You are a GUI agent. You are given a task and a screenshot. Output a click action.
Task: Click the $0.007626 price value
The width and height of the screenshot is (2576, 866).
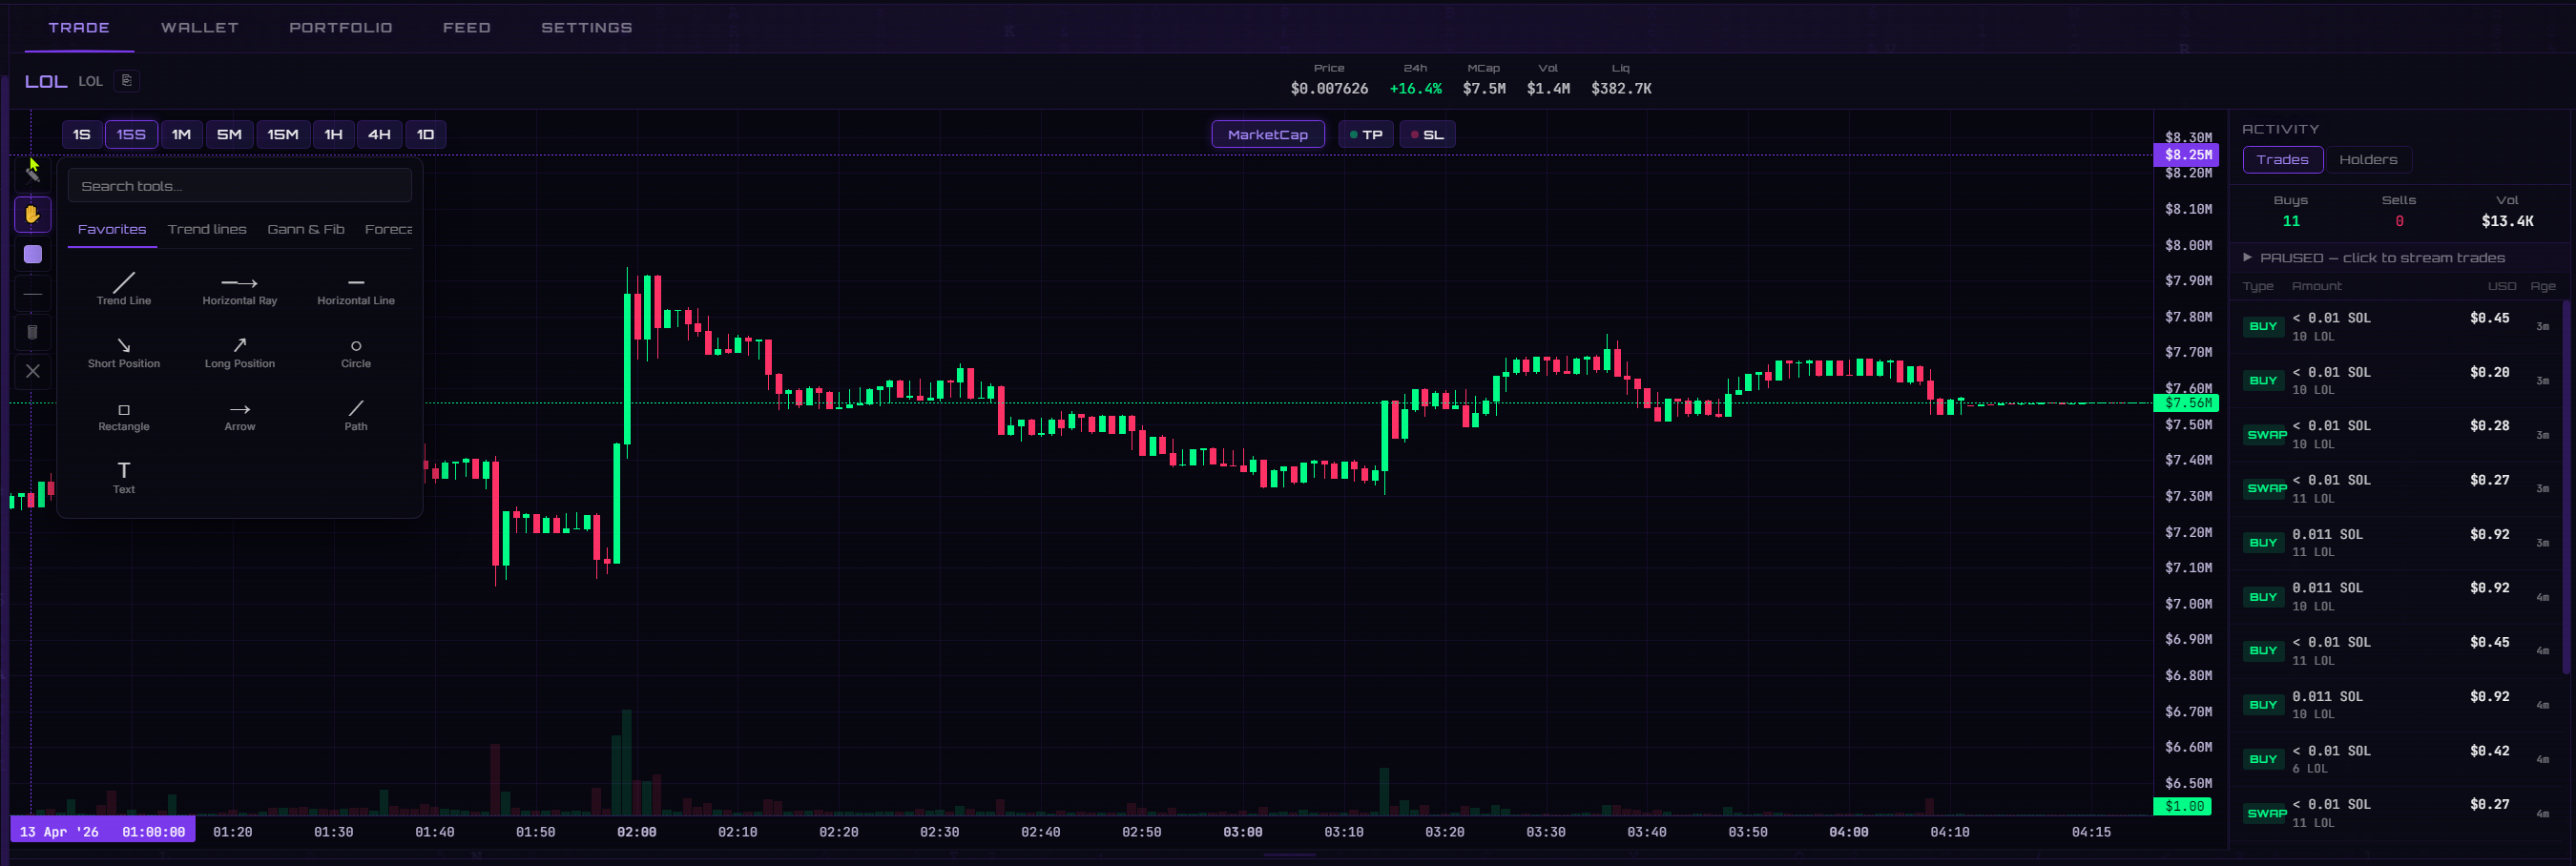point(1329,88)
